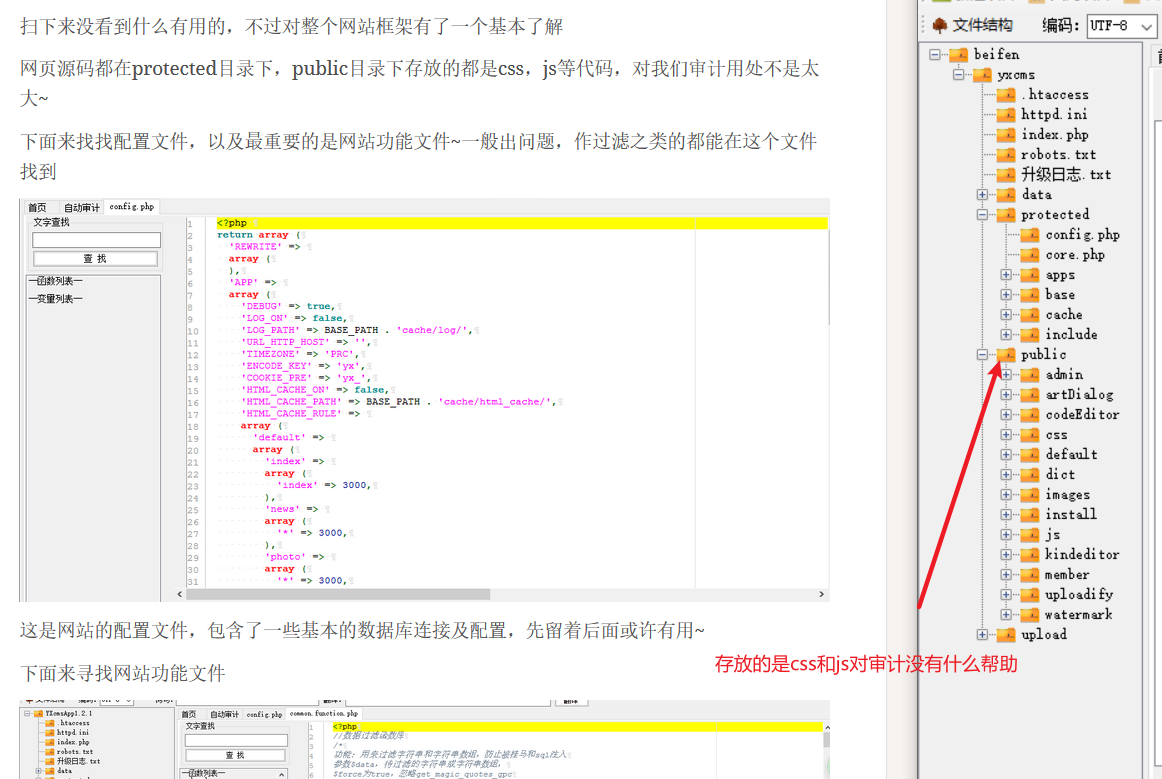
Task: Click the core.php file icon
Action: tap(1029, 255)
